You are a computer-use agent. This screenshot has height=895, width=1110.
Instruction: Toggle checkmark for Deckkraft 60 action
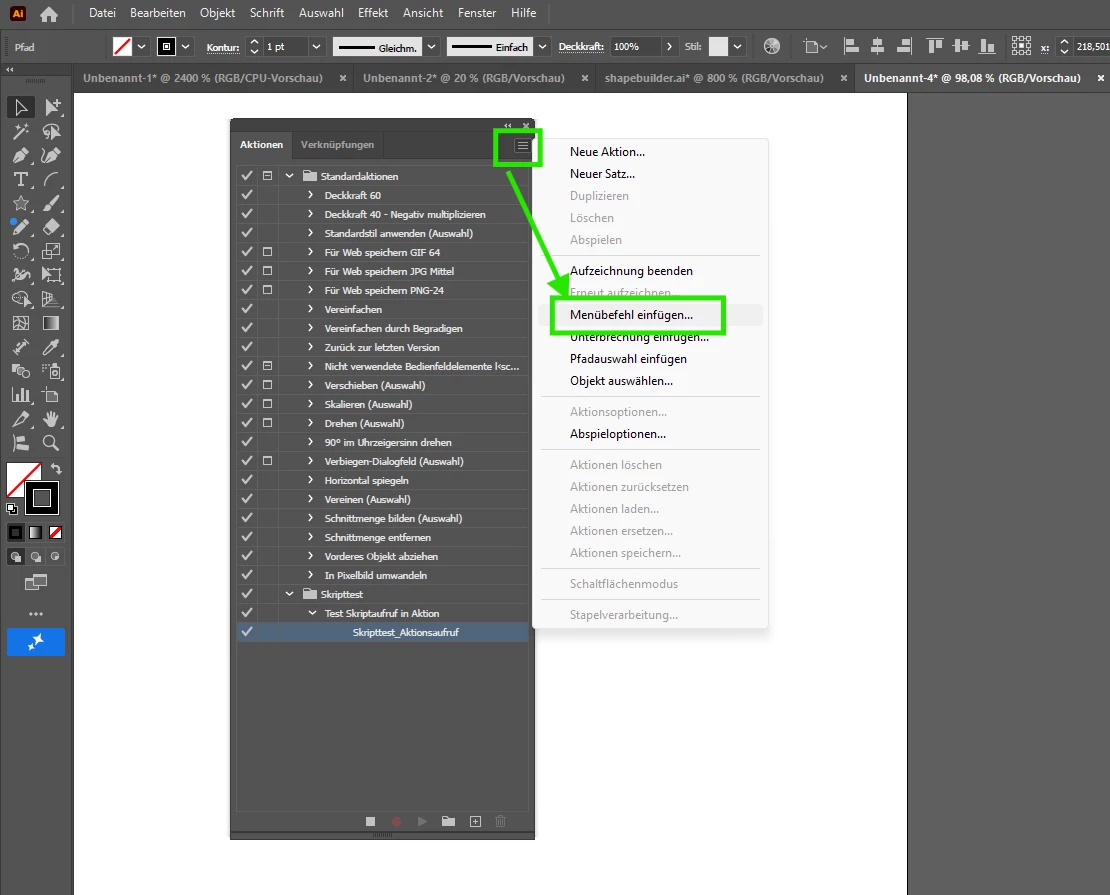point(246,195)
